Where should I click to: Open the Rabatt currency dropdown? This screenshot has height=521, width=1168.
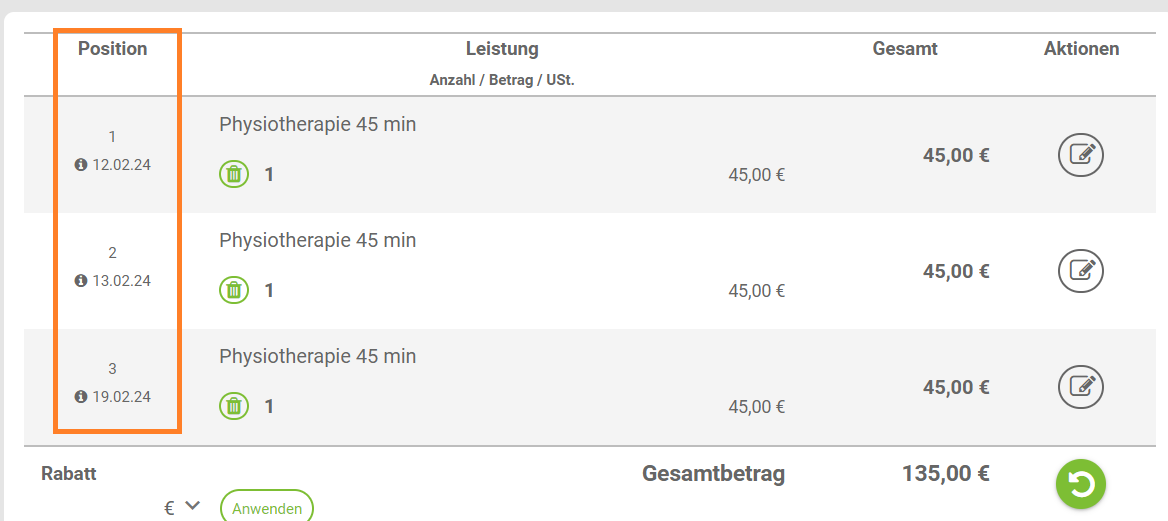[x=182, y=508]
